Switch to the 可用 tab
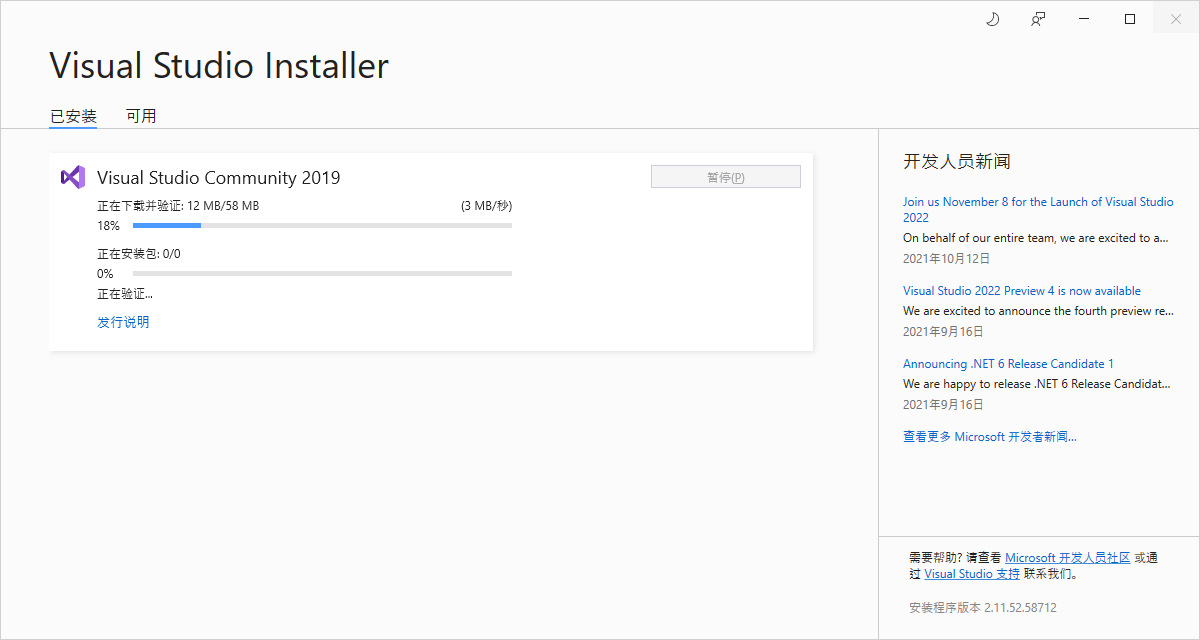1200x640 pixels. click(x=141, y=116)
